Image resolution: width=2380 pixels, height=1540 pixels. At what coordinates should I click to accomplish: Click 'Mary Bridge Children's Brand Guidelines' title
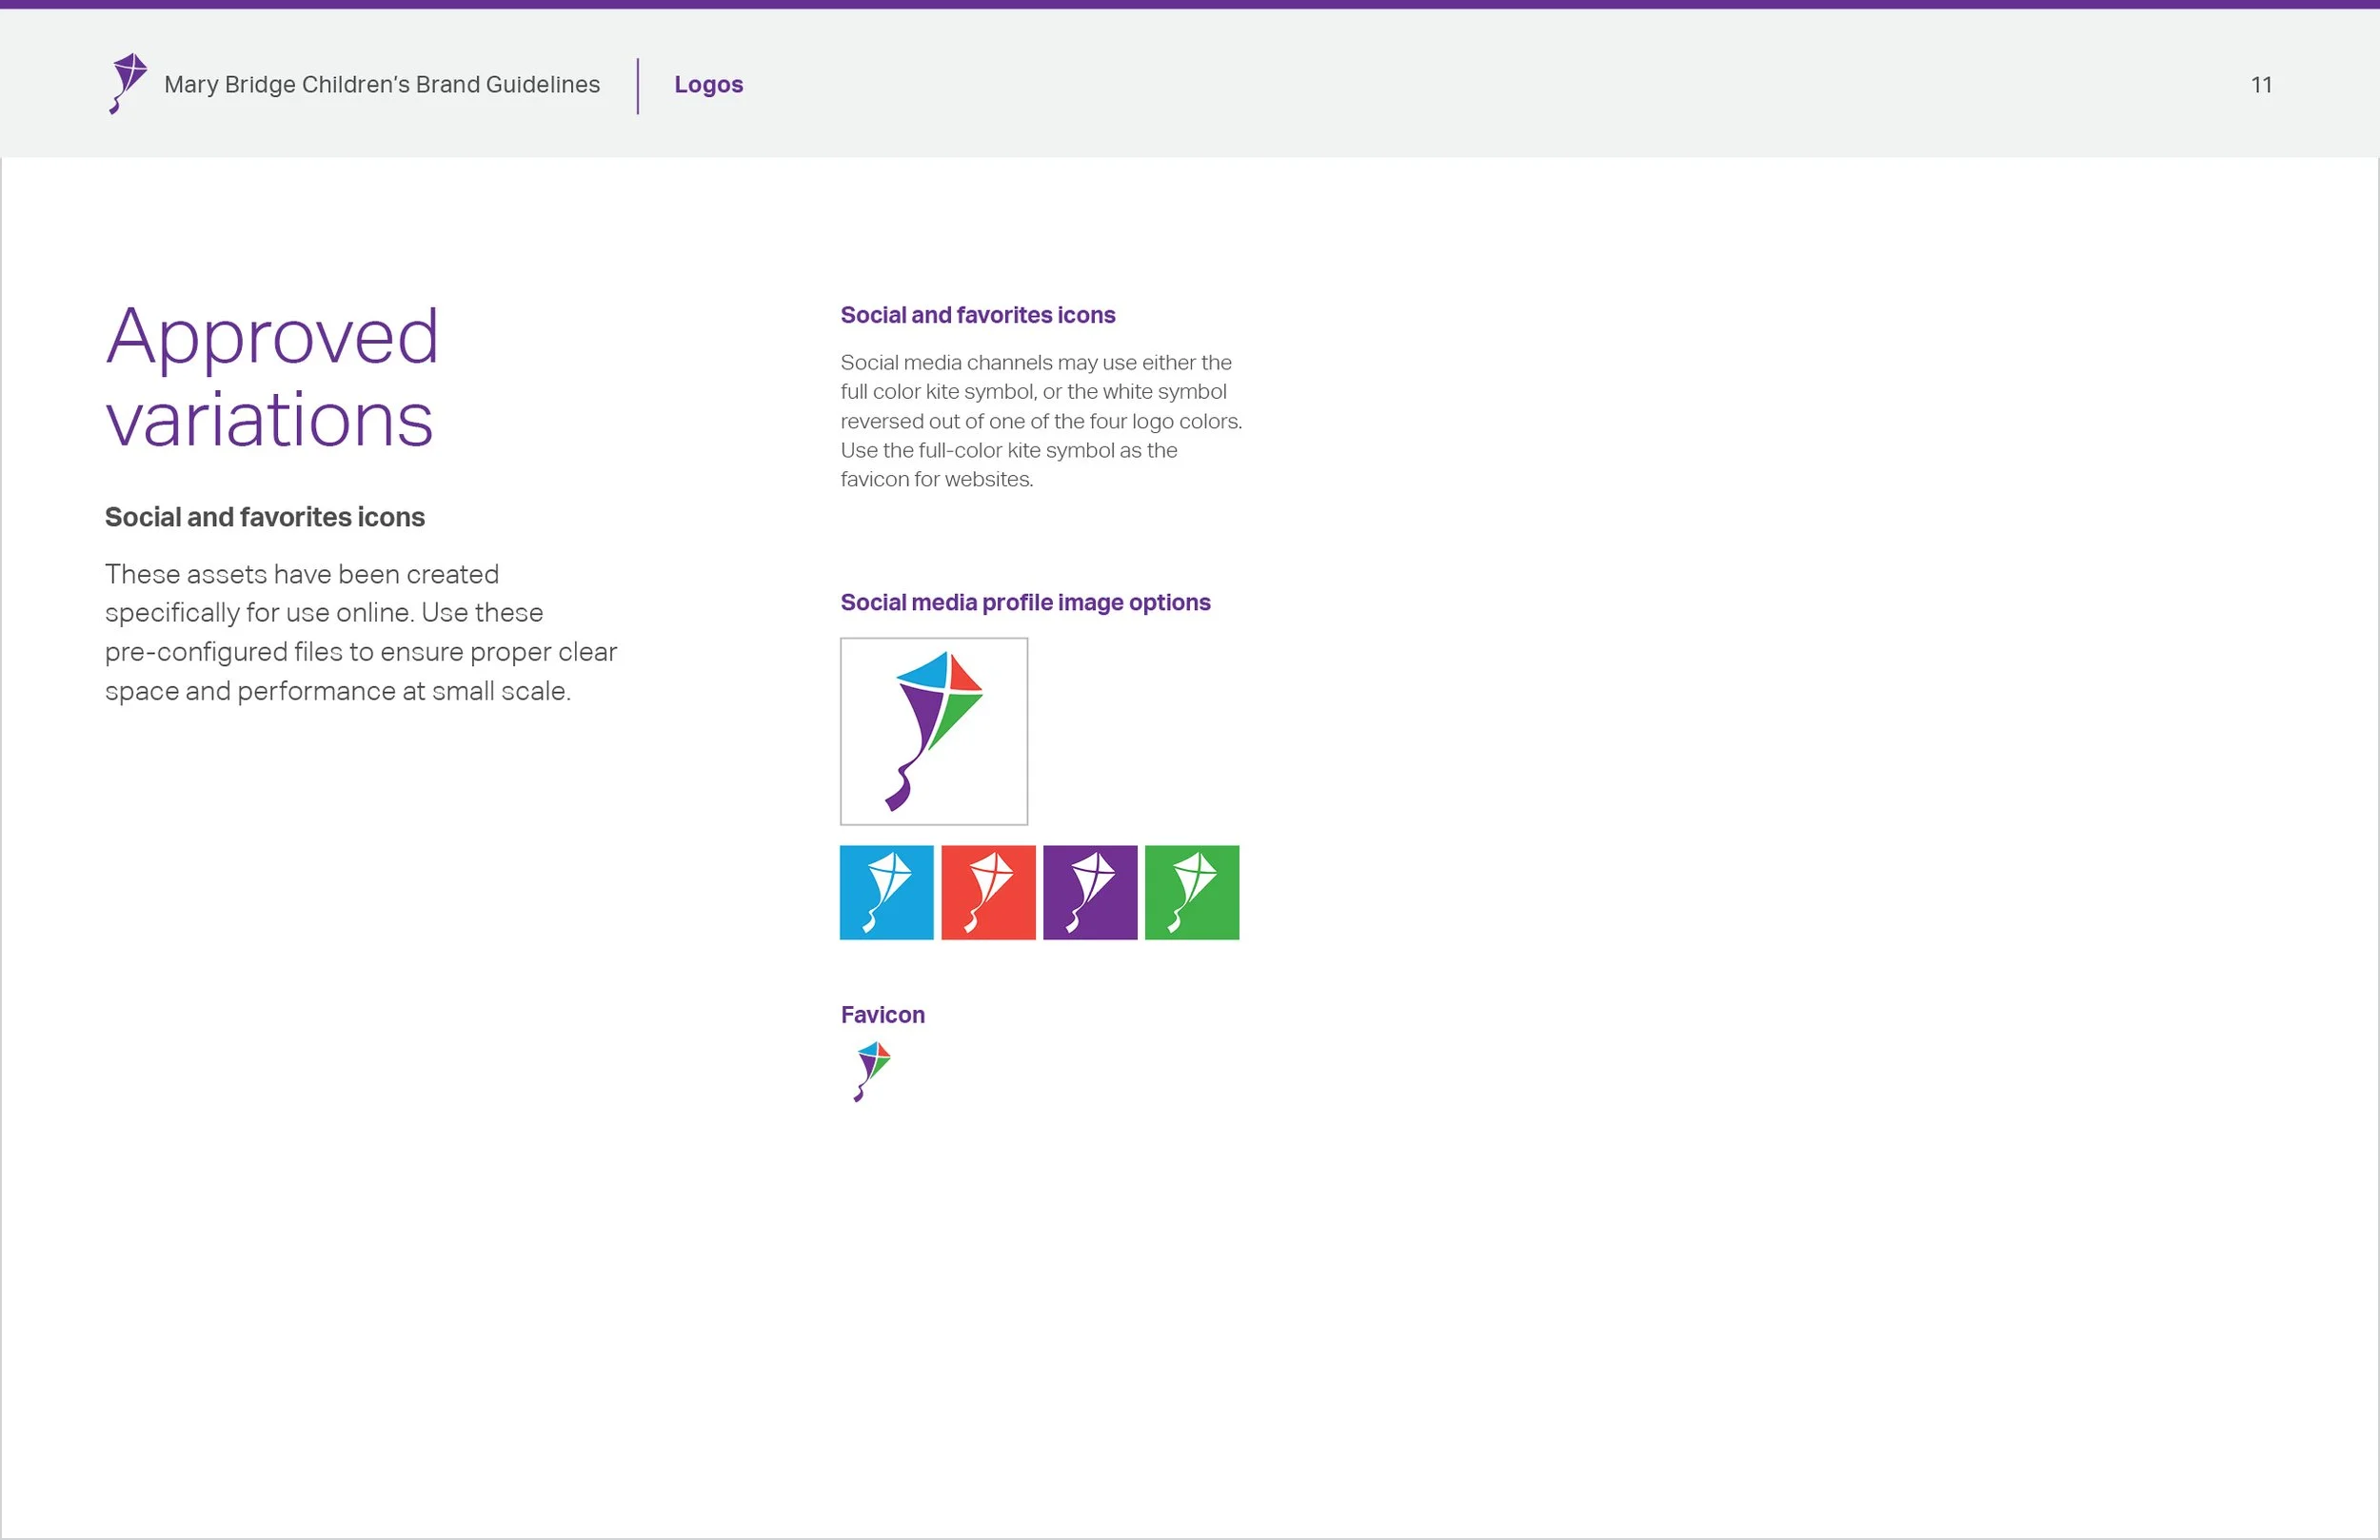[x=382, y=85]
